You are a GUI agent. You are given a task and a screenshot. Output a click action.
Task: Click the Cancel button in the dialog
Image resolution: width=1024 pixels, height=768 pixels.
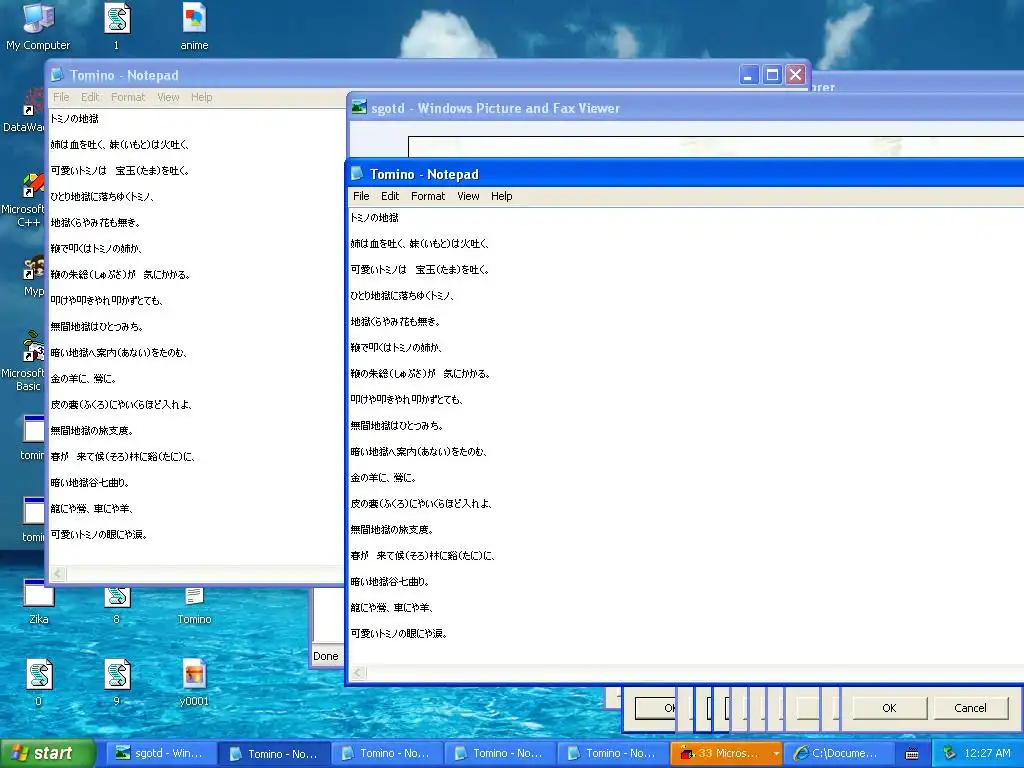click(x=970, y=708)
